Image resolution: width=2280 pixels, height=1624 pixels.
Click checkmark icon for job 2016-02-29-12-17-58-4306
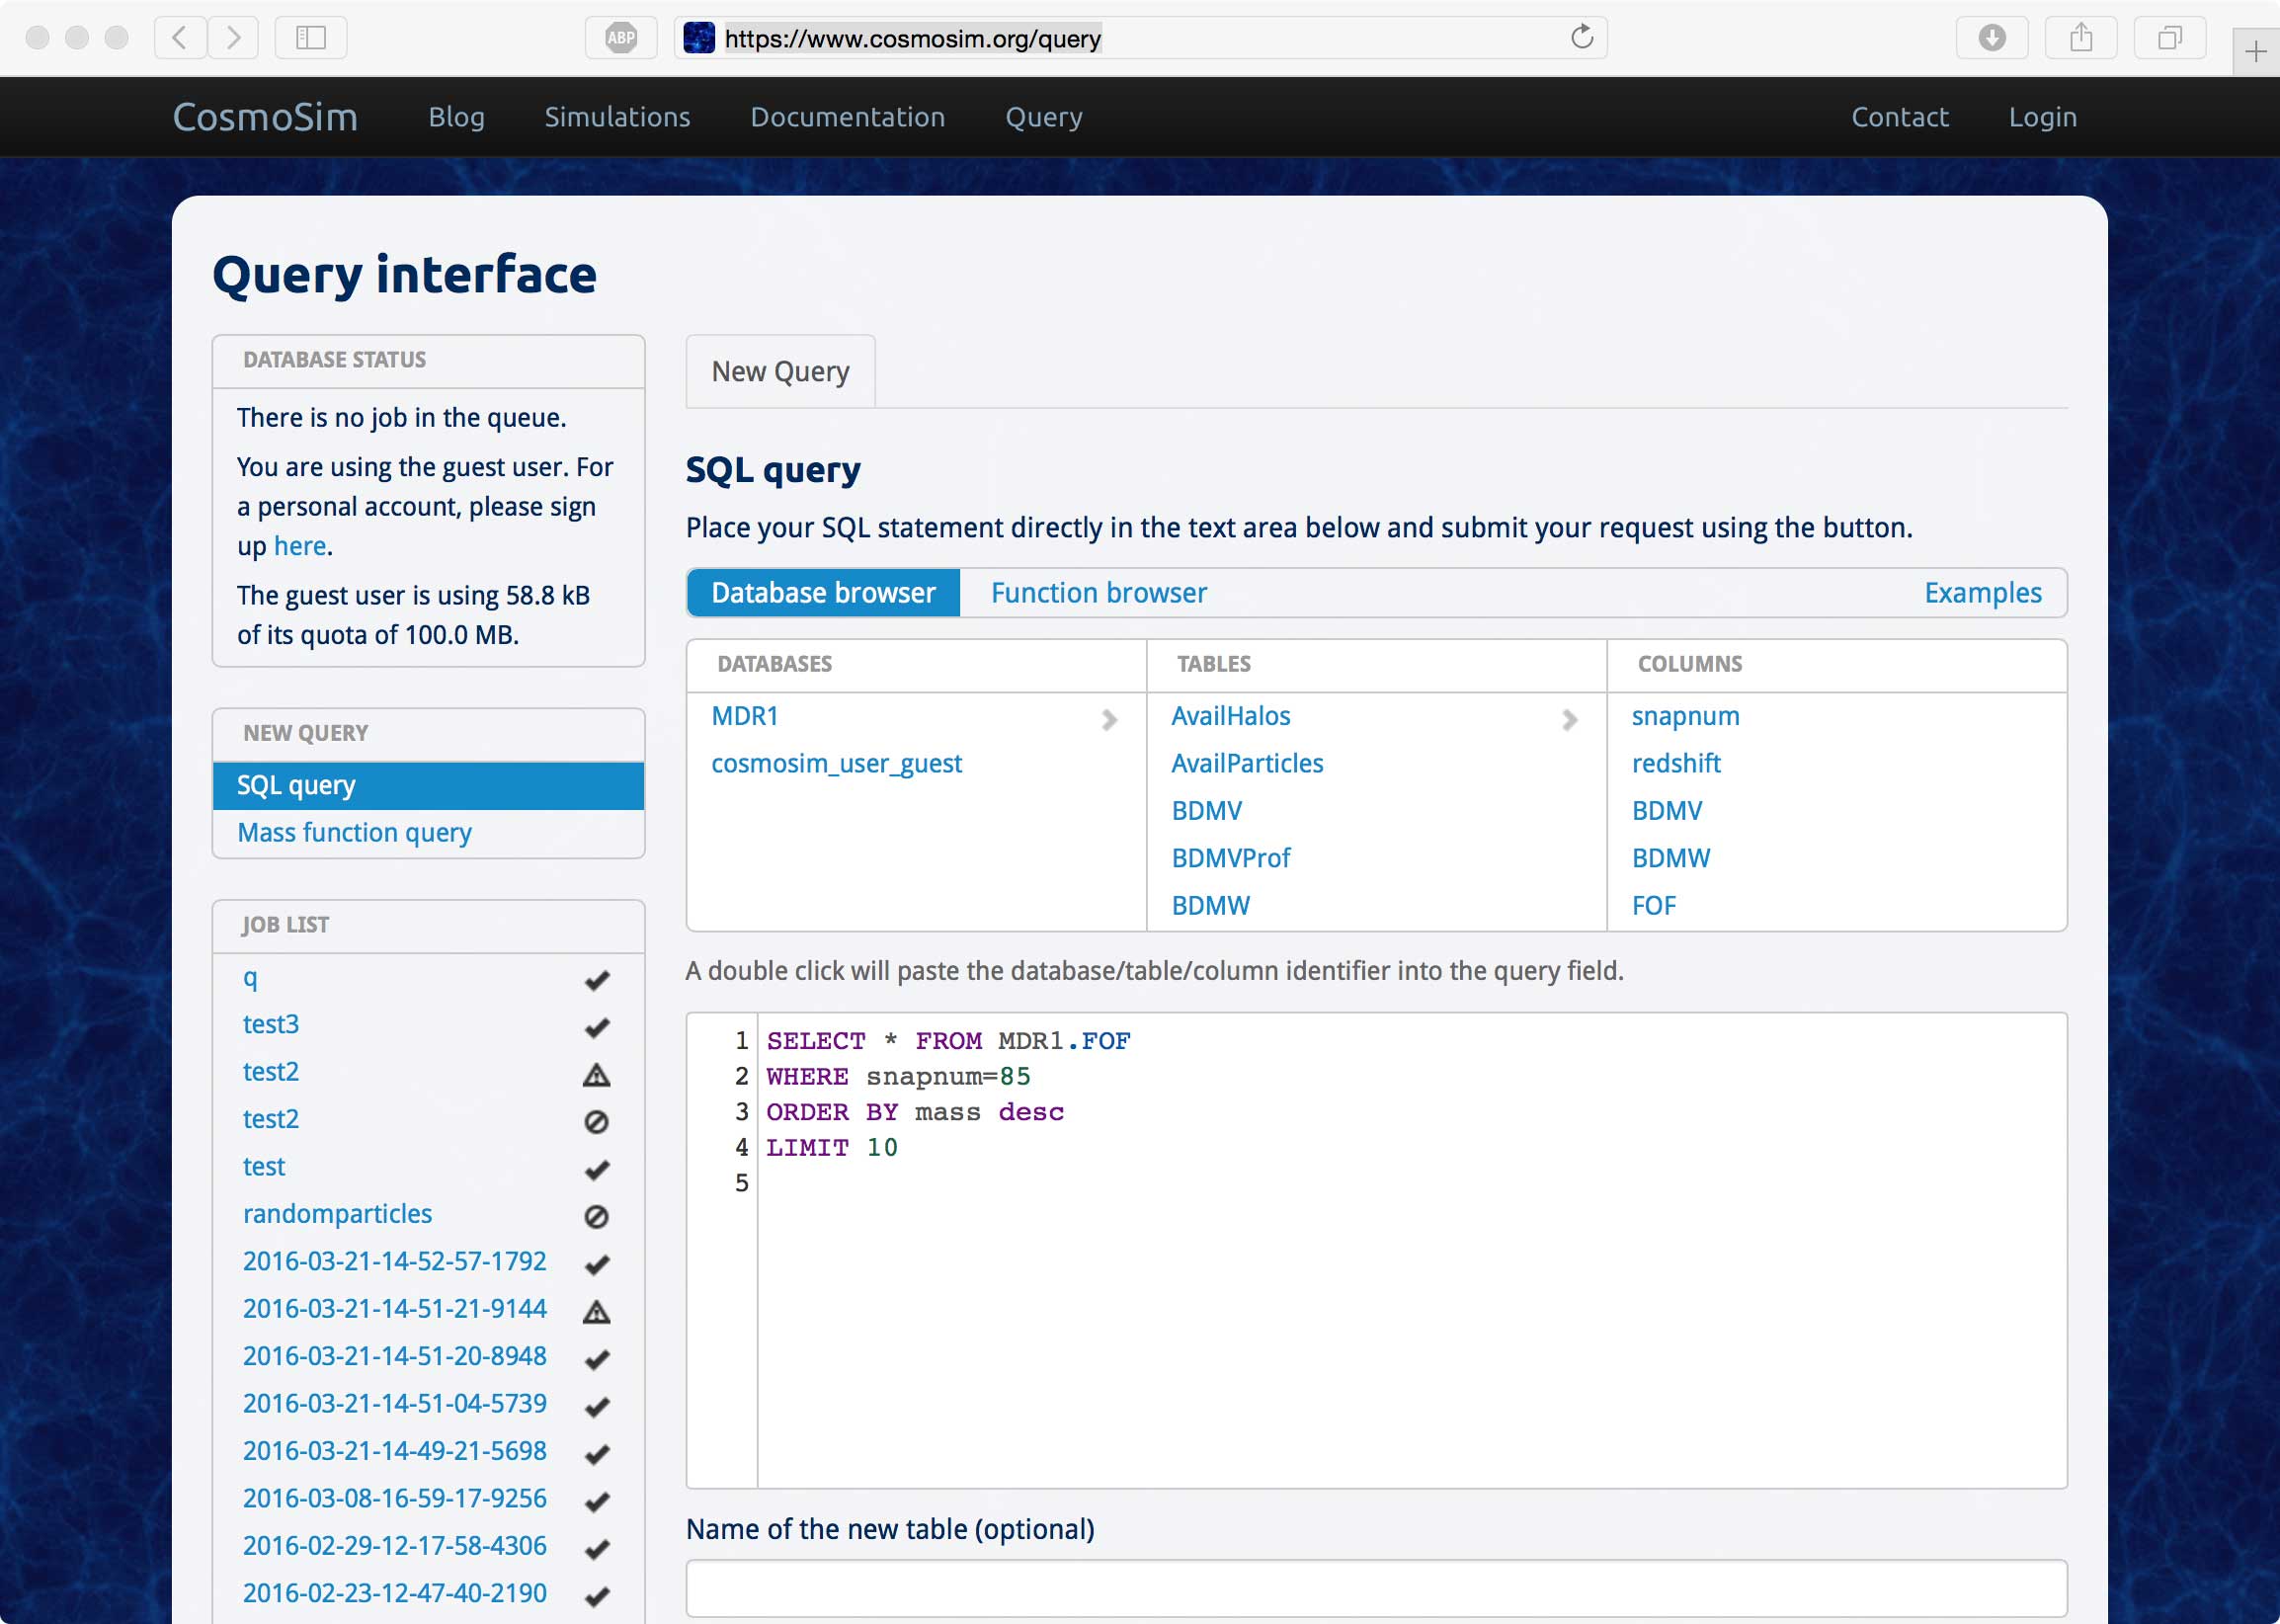(x=597, y=1549)
